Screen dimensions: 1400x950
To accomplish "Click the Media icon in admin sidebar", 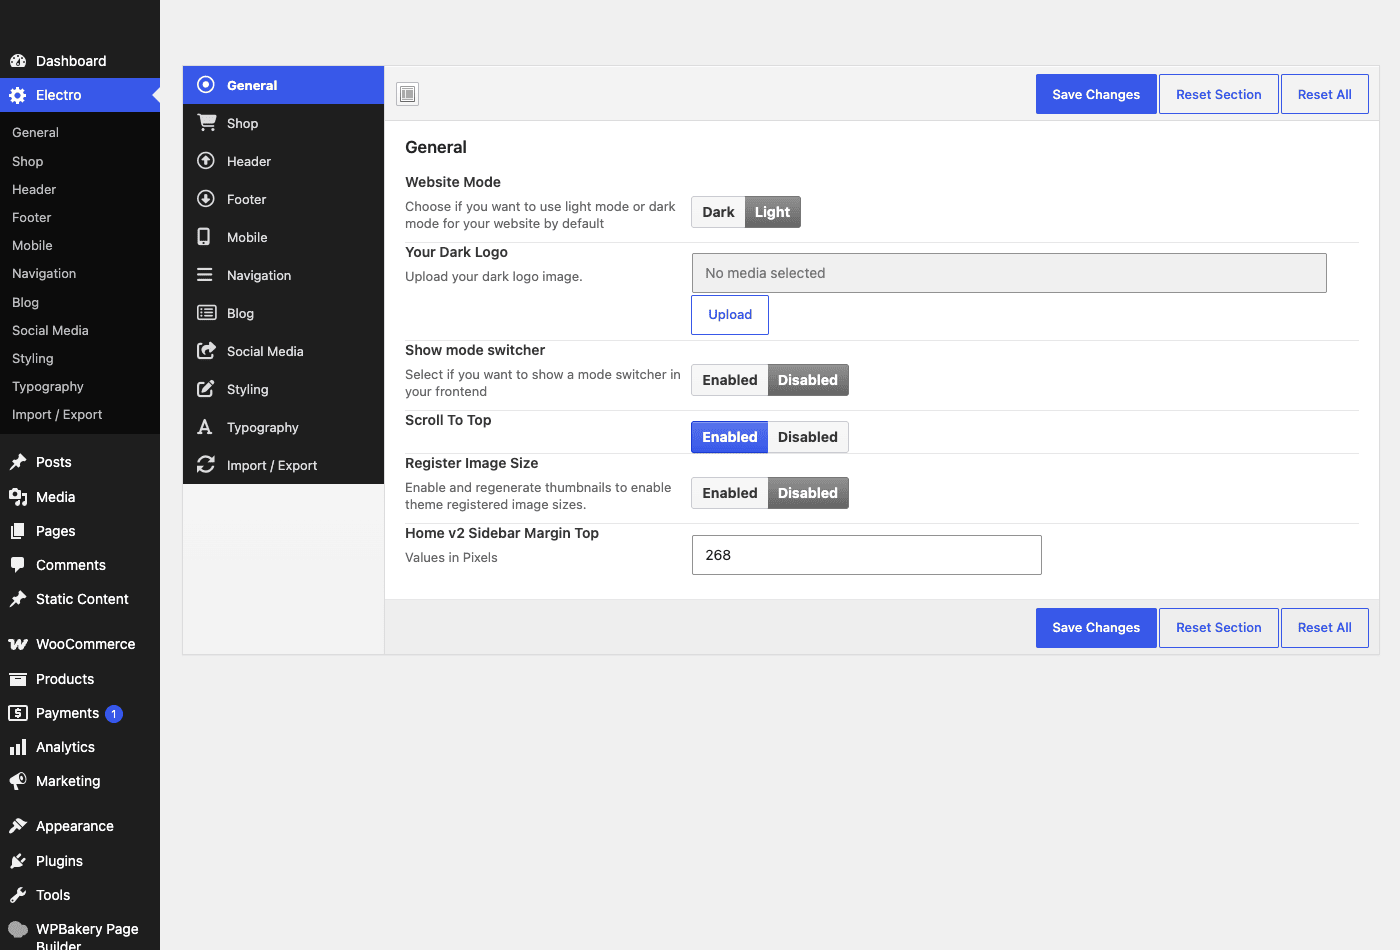I will point(18,497).
